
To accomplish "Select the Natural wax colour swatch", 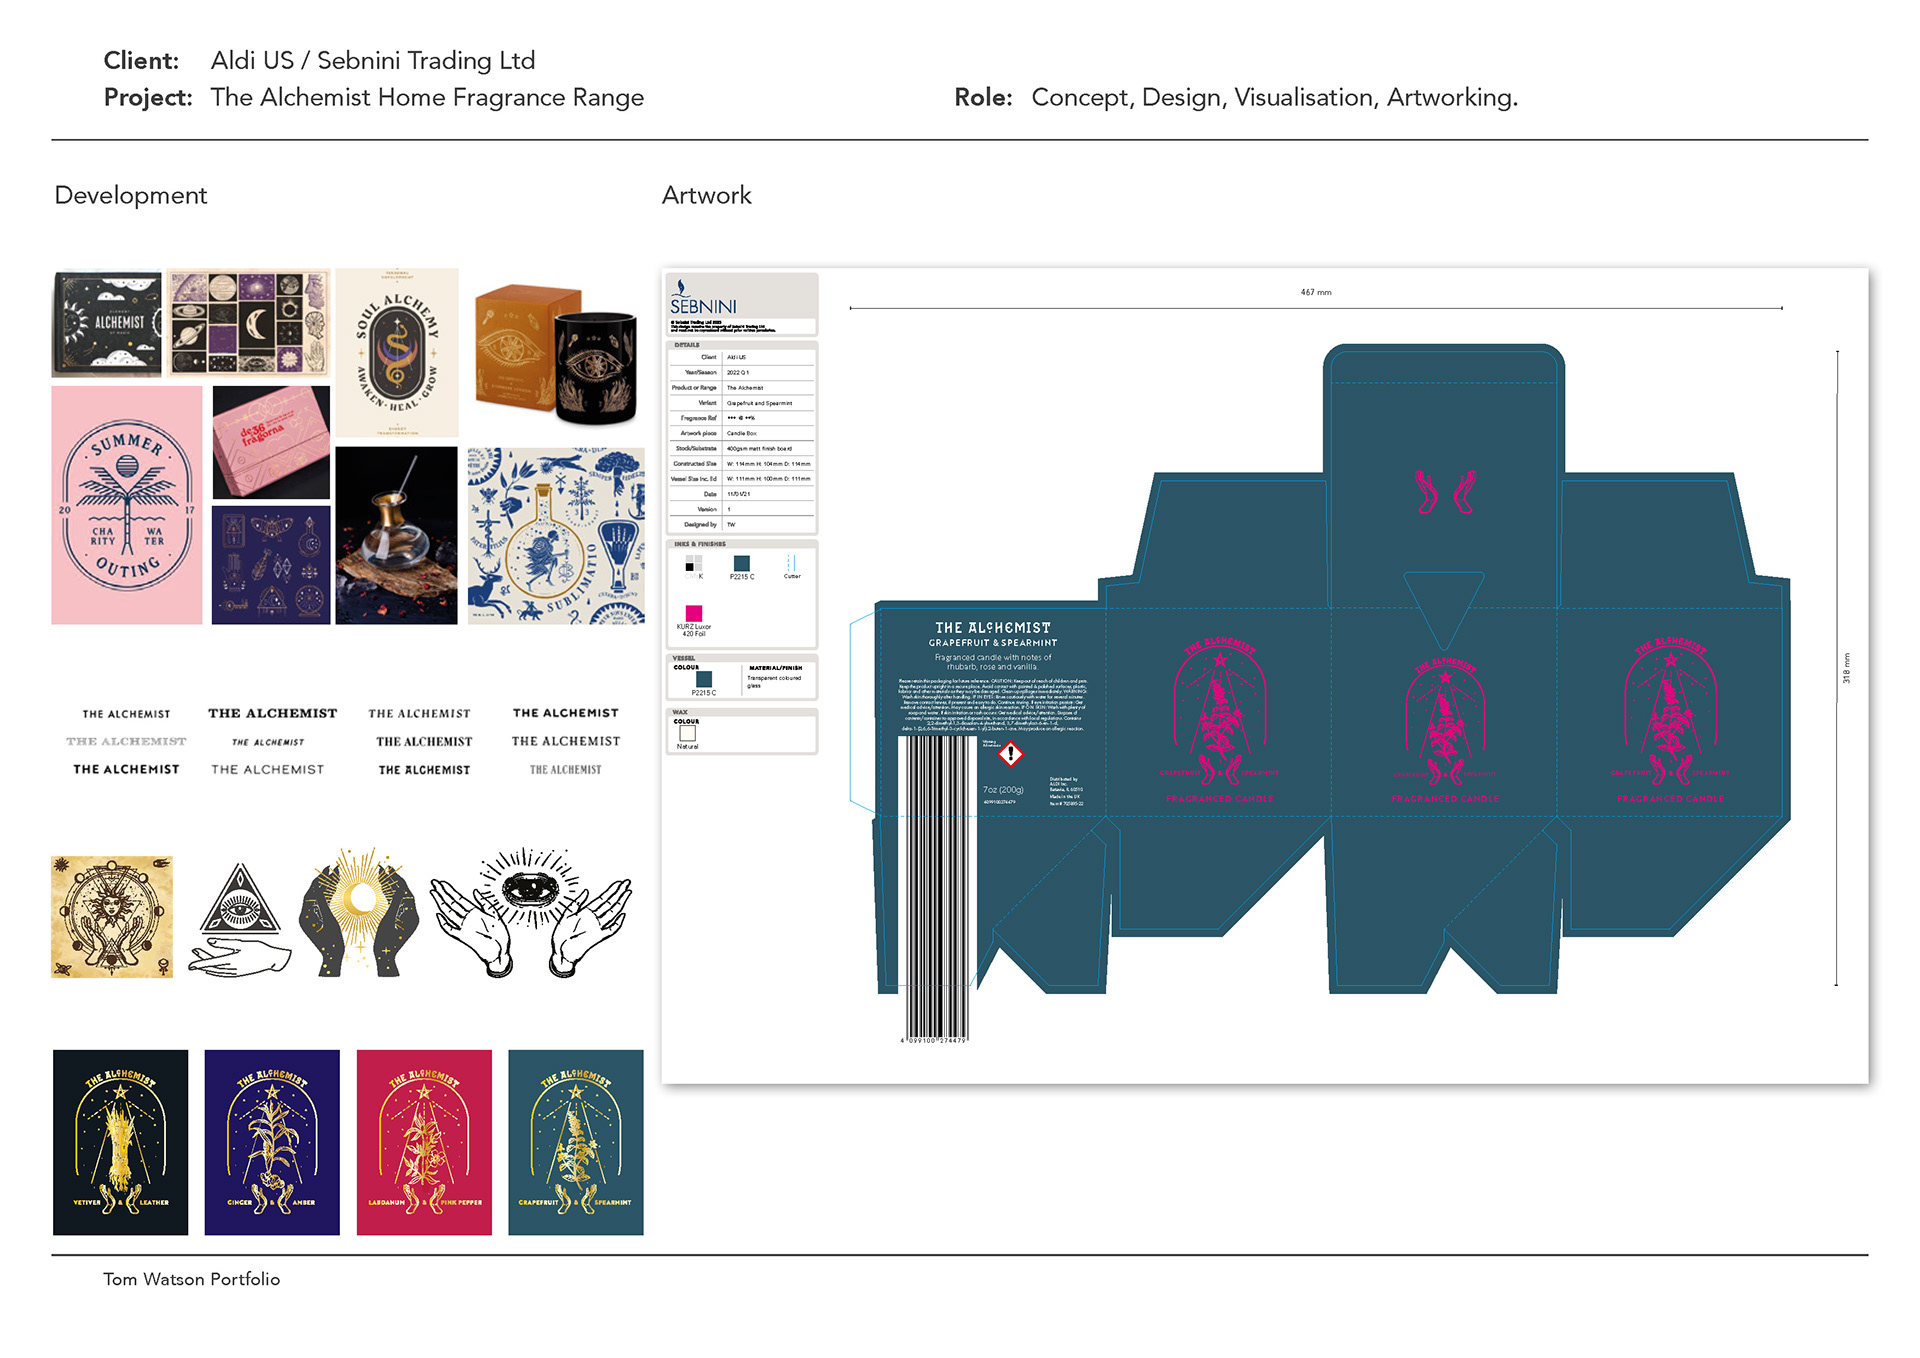I will [x=687, y=734].
